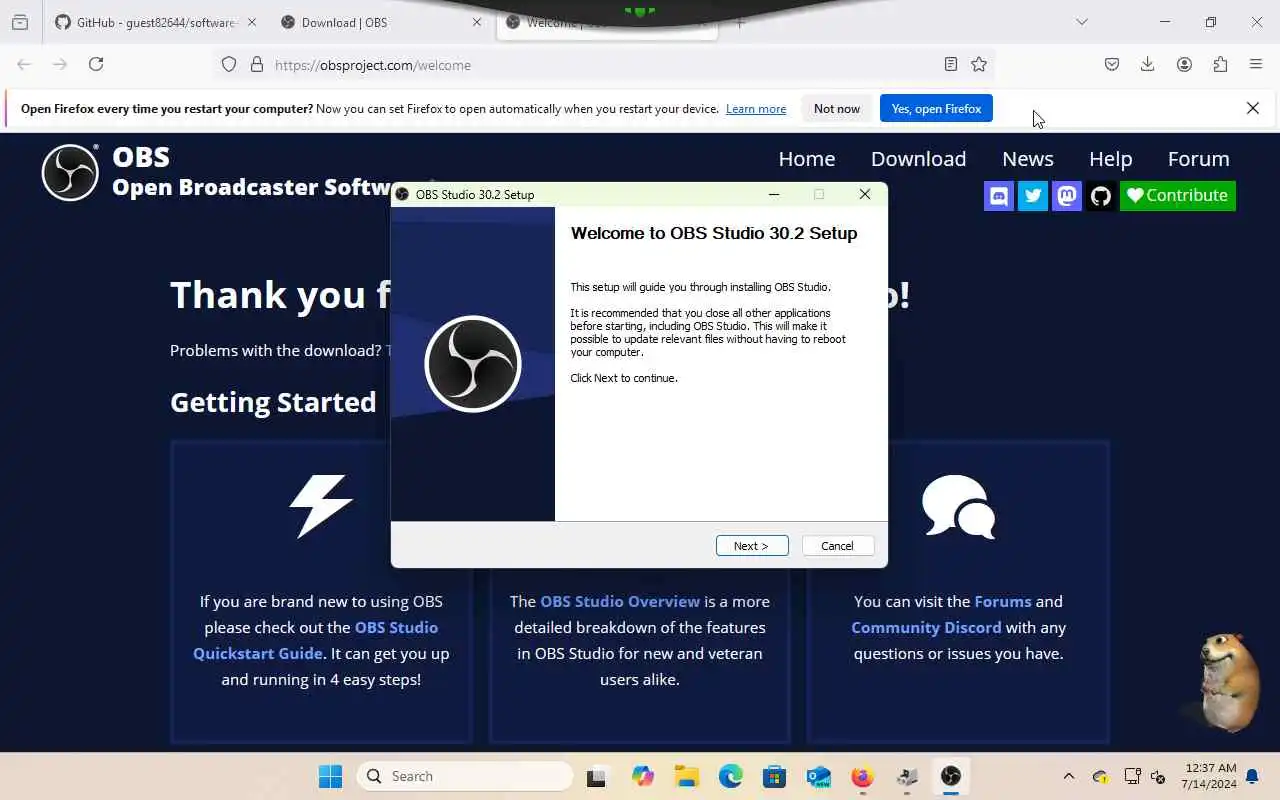Open the OBS Mastodon icon link
Screen dimensions: 1280x800
(1066, 196)
